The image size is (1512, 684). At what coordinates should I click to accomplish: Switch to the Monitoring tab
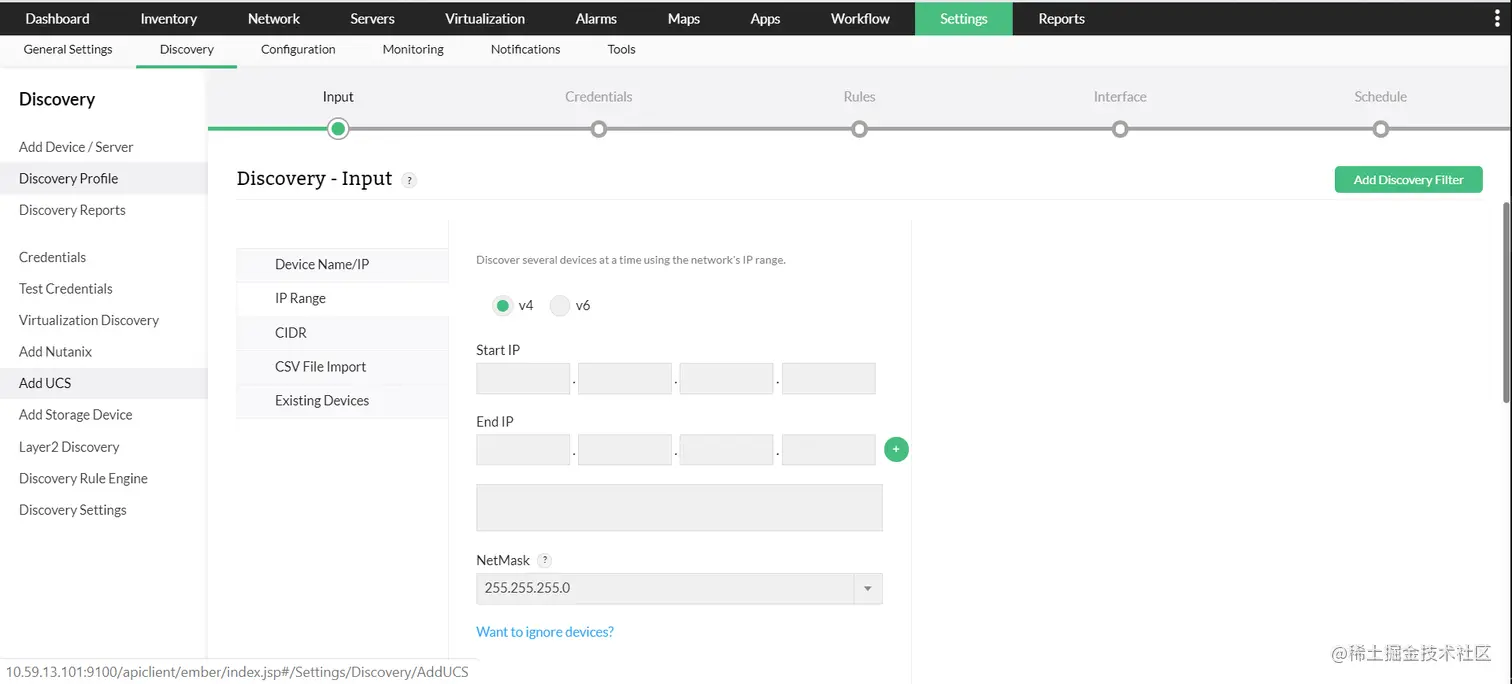pyautogui.click(x=412, y=49)
